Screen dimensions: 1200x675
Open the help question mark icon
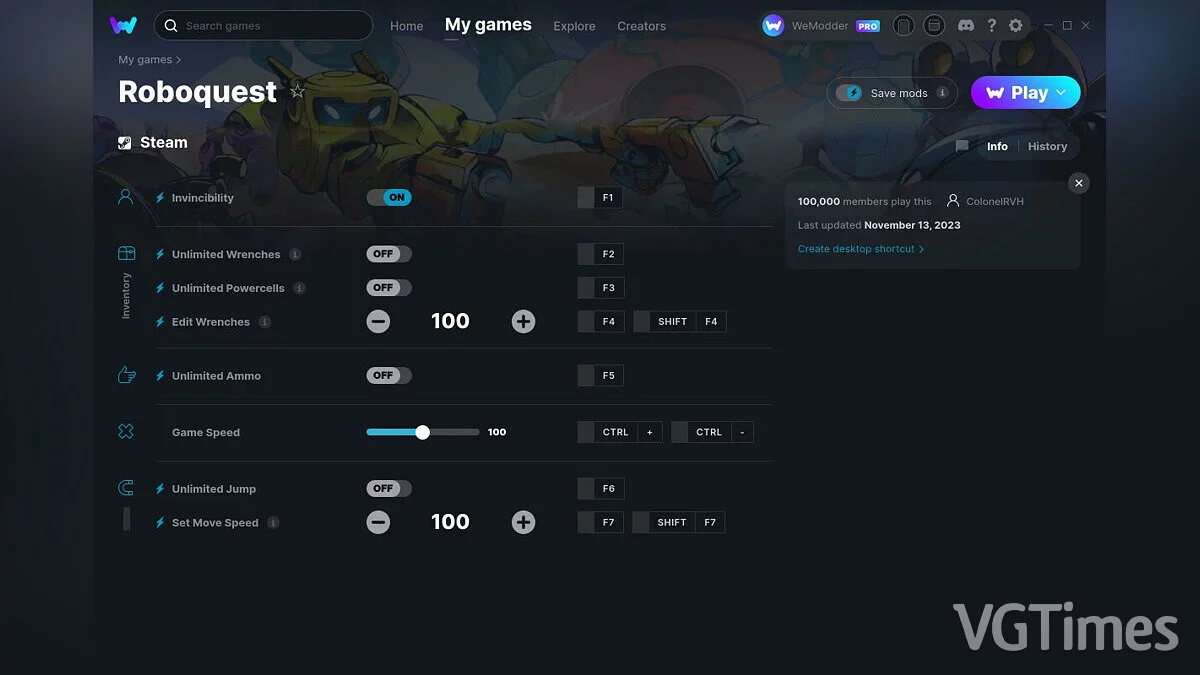tap(991, 26)
